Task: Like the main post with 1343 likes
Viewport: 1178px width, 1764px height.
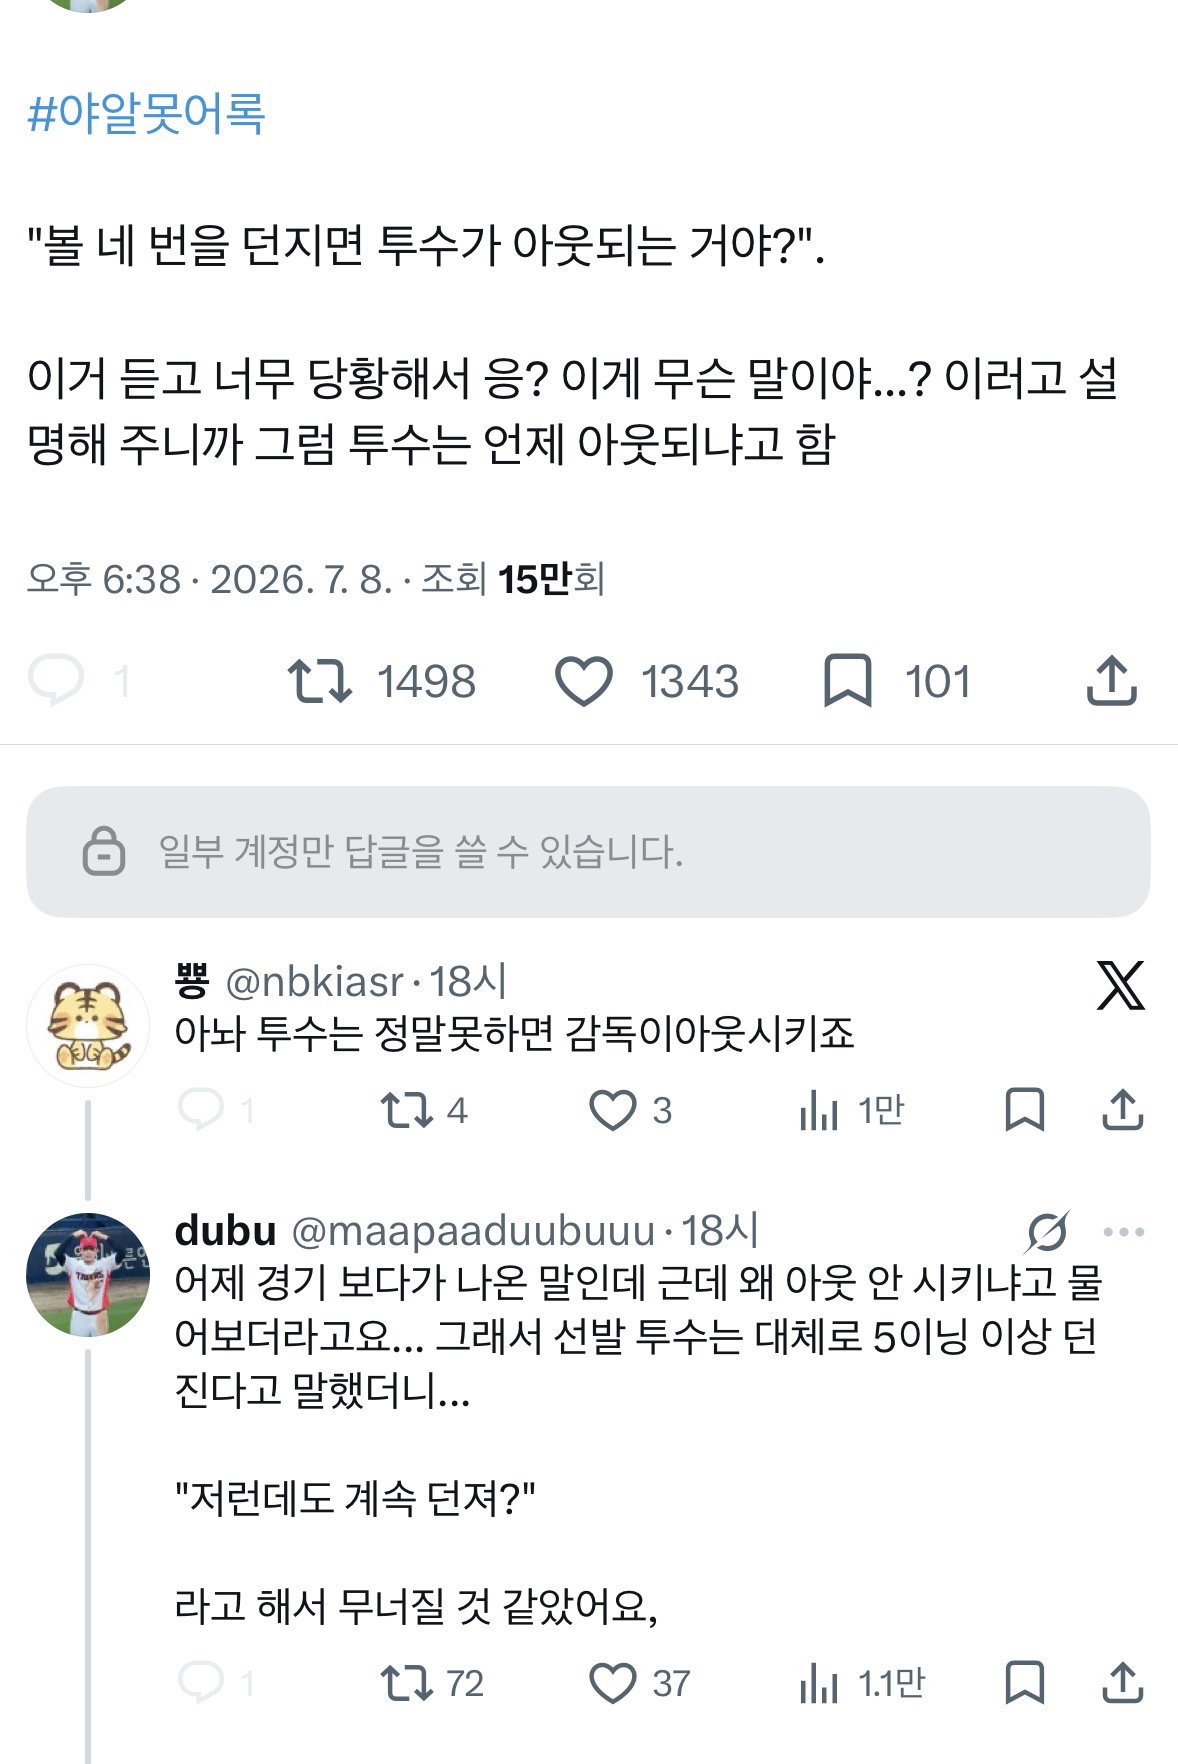Action: pyautogui.click(x=583, y=681)
